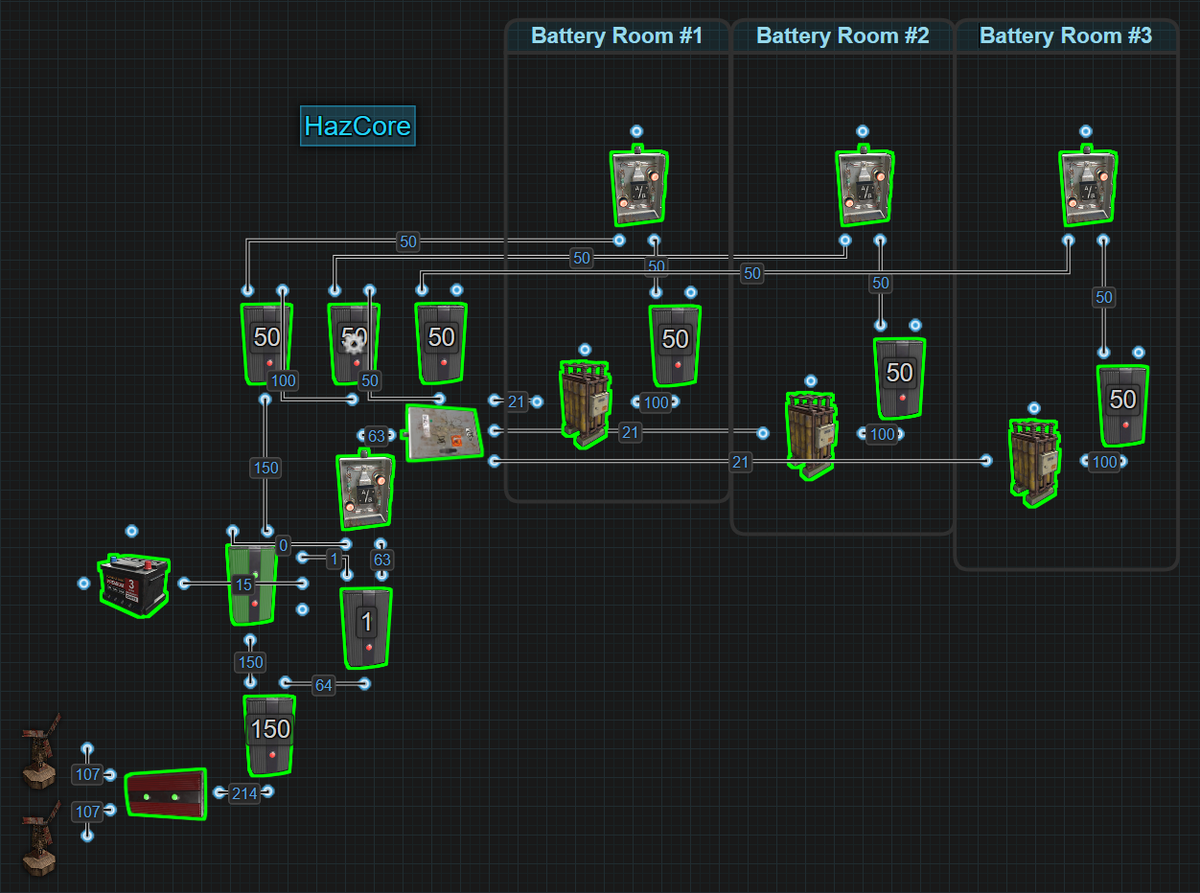Select the gray metal splitter panel
Image resolution: width=1200 pixels, height=893 pixels.
[444, 432]
